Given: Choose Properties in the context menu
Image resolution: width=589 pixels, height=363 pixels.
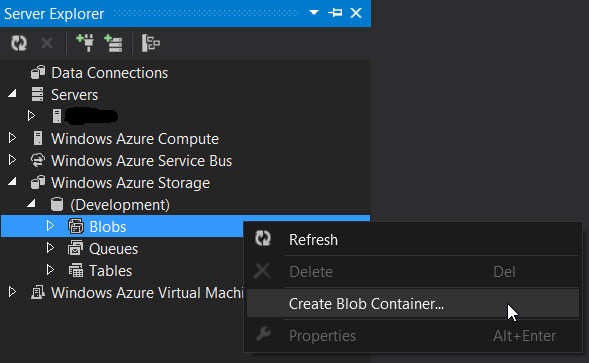Looking at the screenshot, I should click(x=413, y=336).
